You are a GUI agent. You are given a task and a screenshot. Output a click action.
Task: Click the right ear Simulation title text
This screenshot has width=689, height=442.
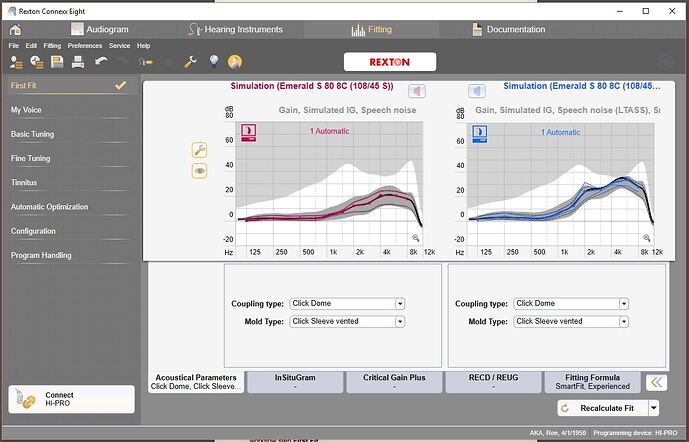(312, 86)
